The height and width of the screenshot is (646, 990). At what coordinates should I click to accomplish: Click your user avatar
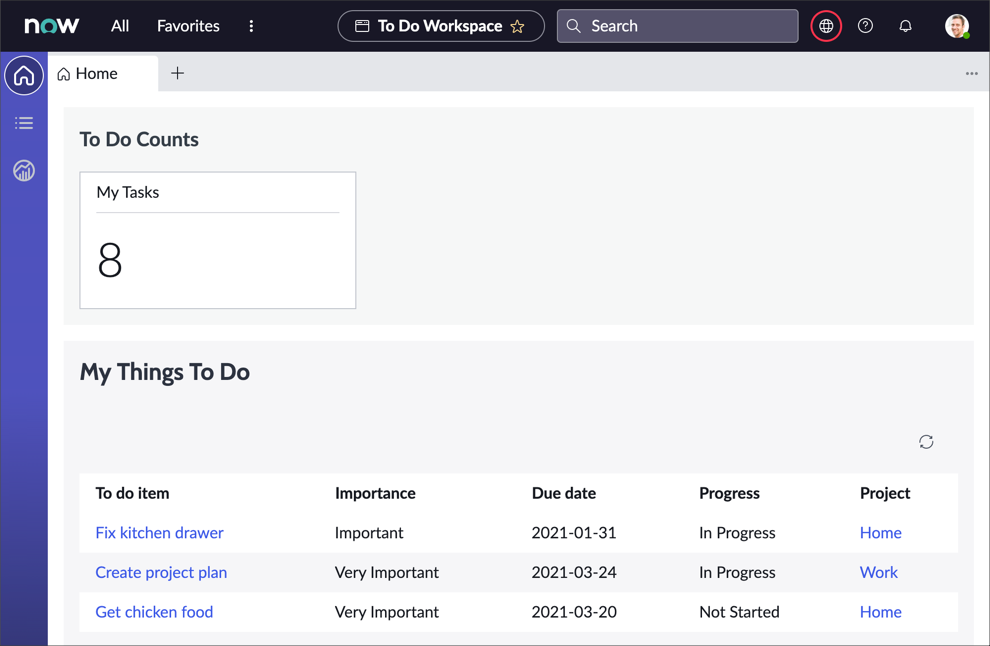[956, 26]
